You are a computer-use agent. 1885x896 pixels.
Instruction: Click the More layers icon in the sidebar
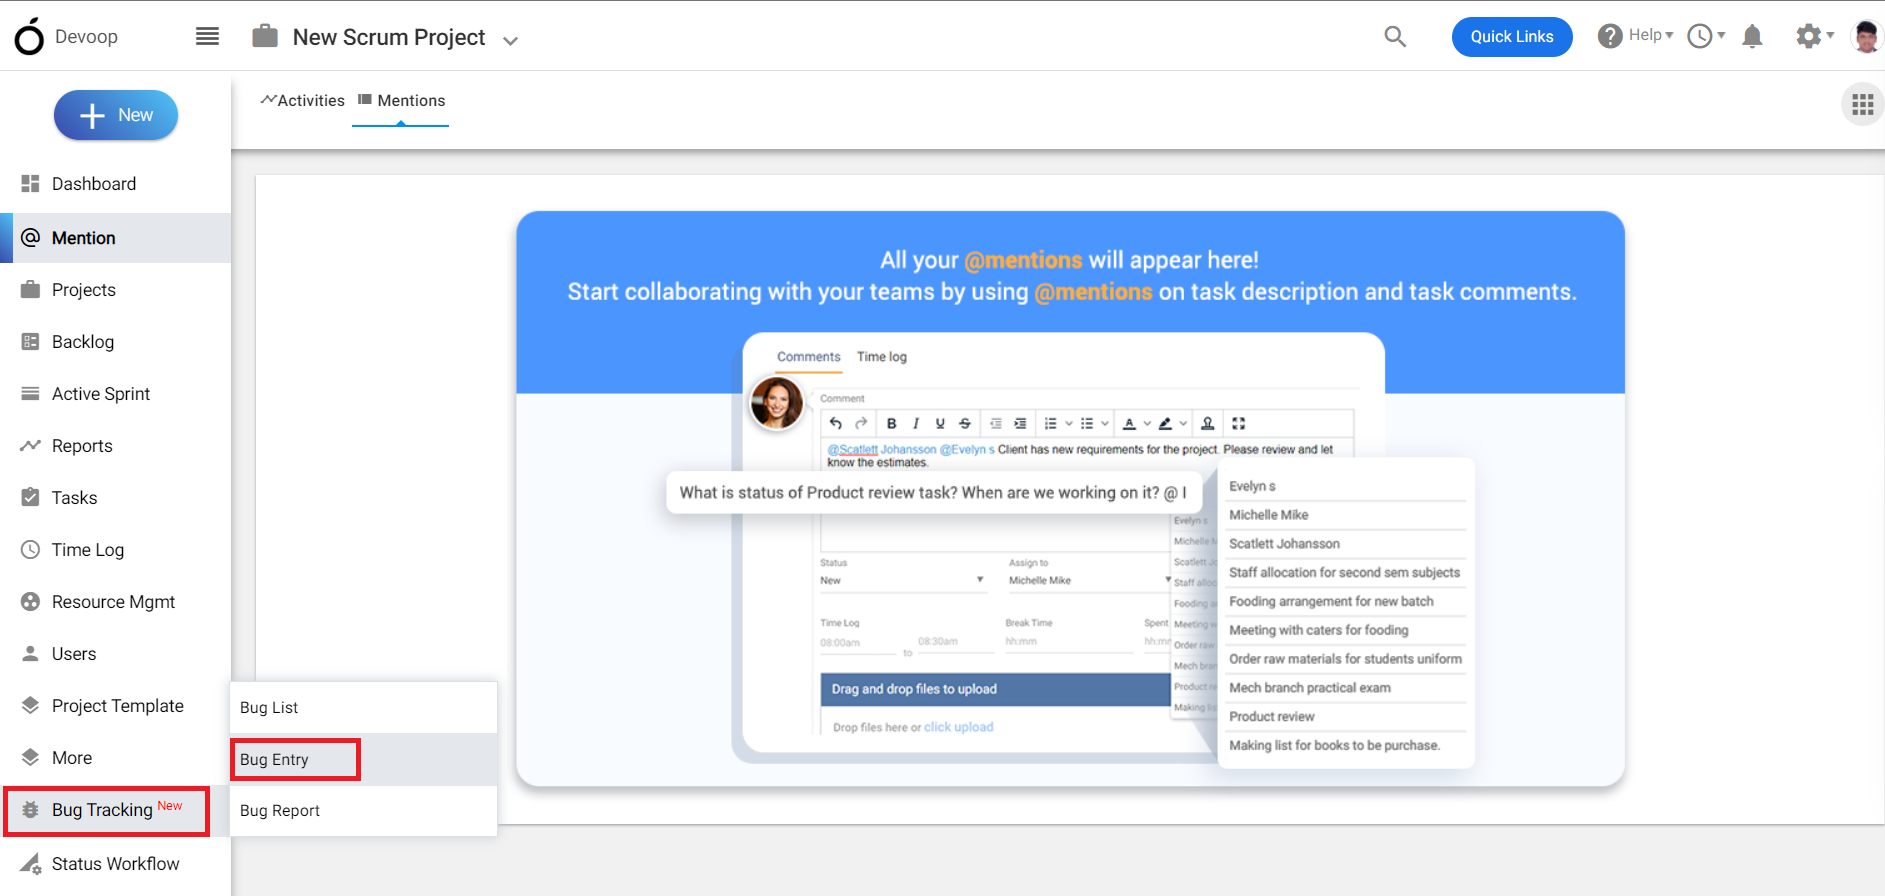30,758
